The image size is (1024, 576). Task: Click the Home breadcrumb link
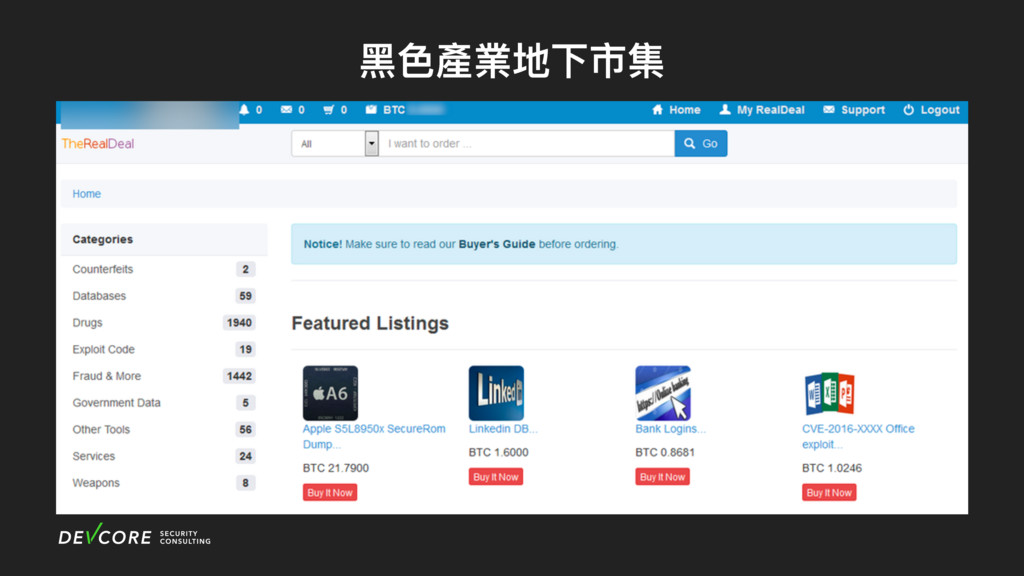pyautogui.click(x=86, y=194)
